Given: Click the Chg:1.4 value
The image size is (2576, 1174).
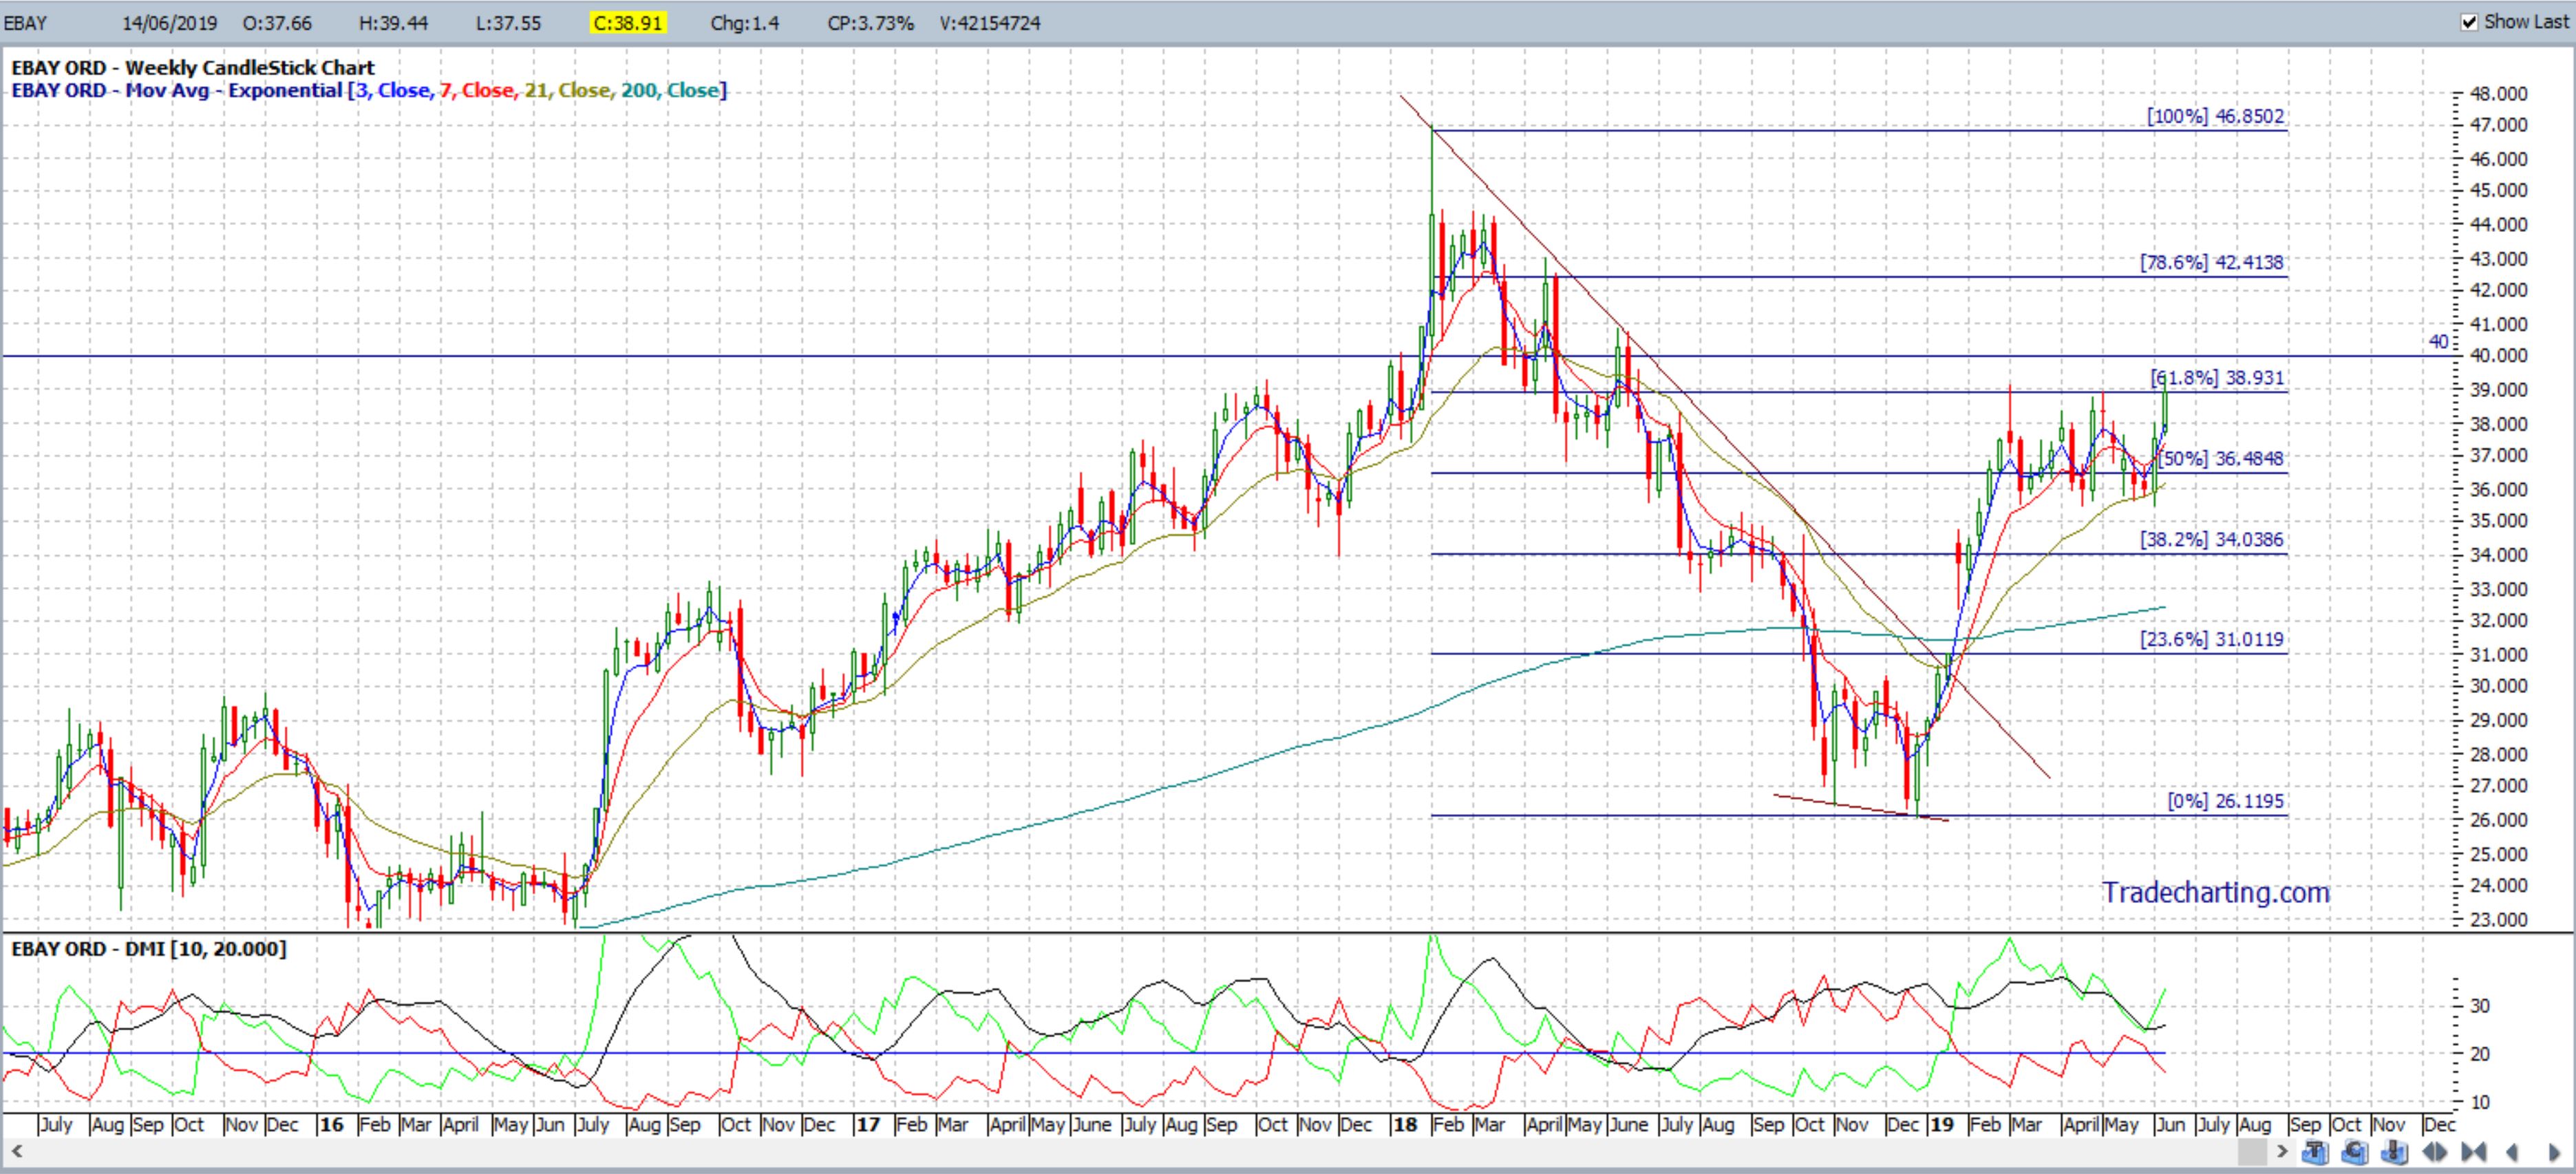Looking at the screenshot, I should (x=745, y=23).
